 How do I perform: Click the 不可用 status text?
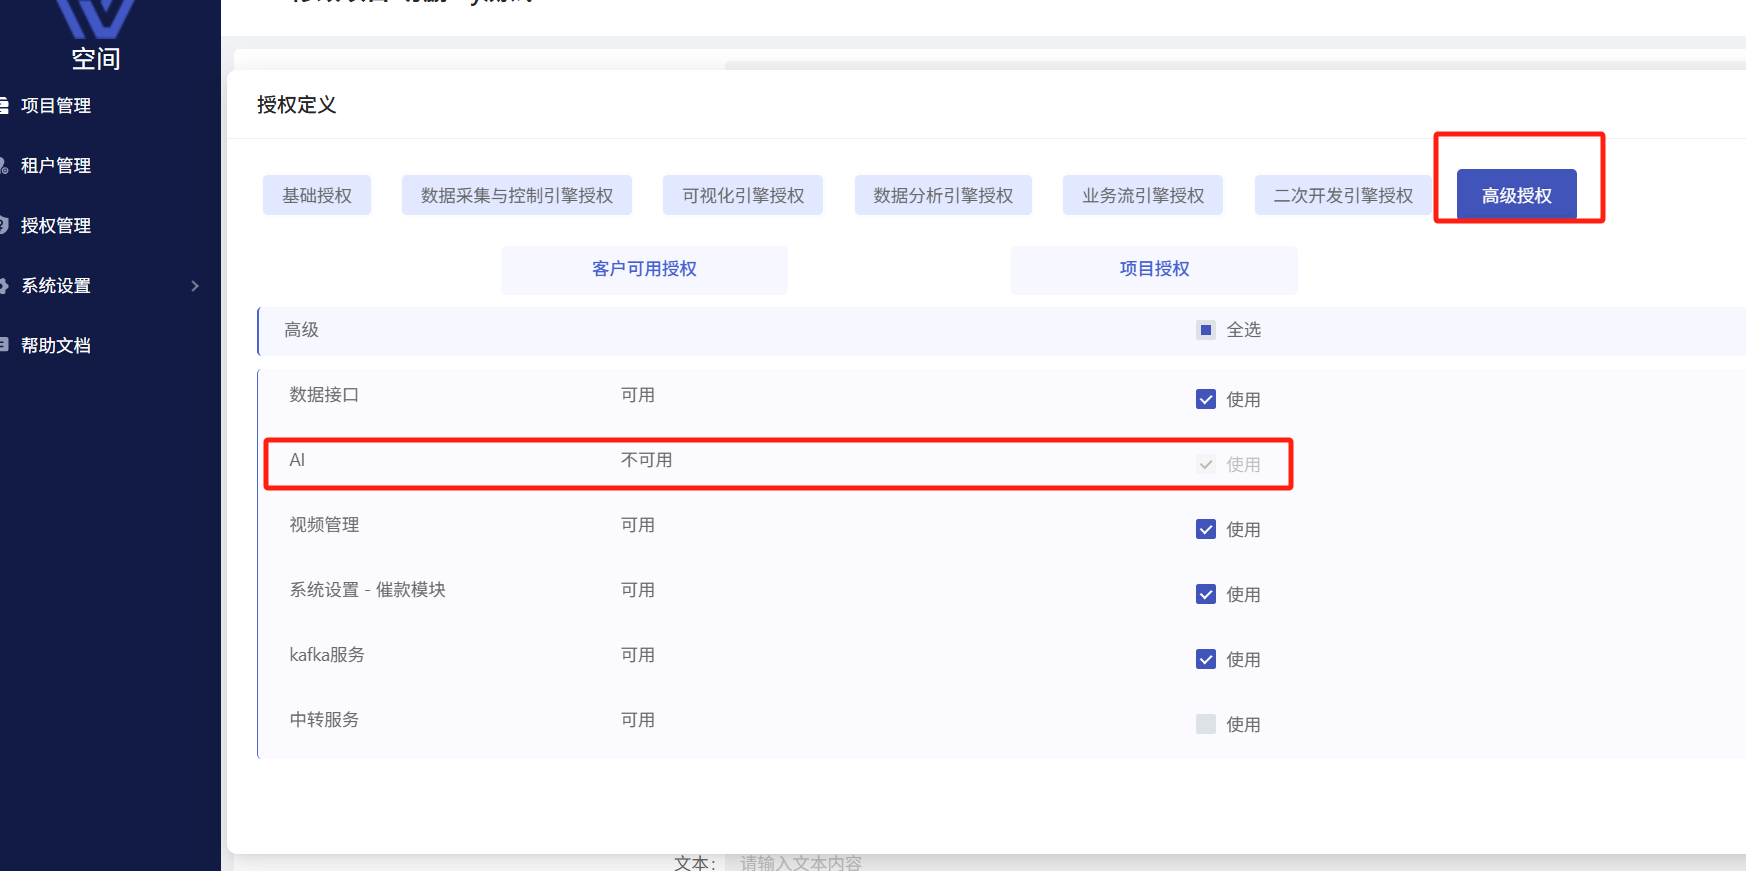click(x=647, y=460)
